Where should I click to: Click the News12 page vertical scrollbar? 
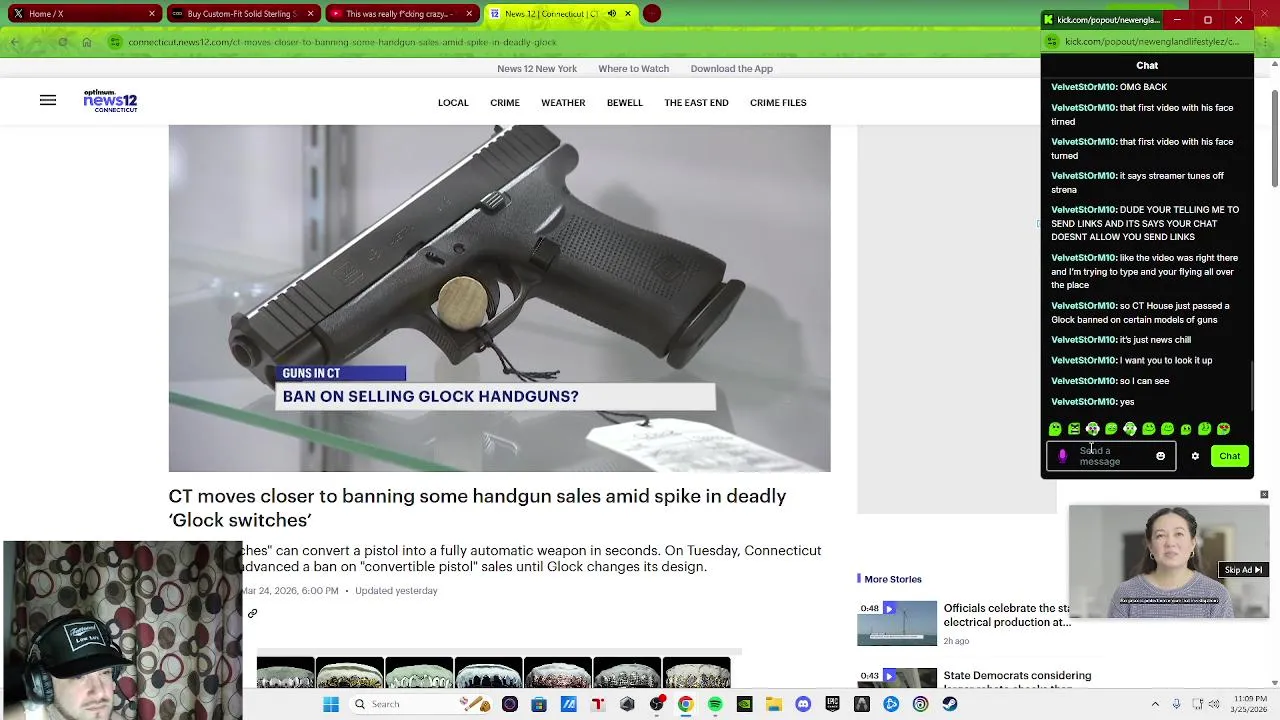(1274, 140)
